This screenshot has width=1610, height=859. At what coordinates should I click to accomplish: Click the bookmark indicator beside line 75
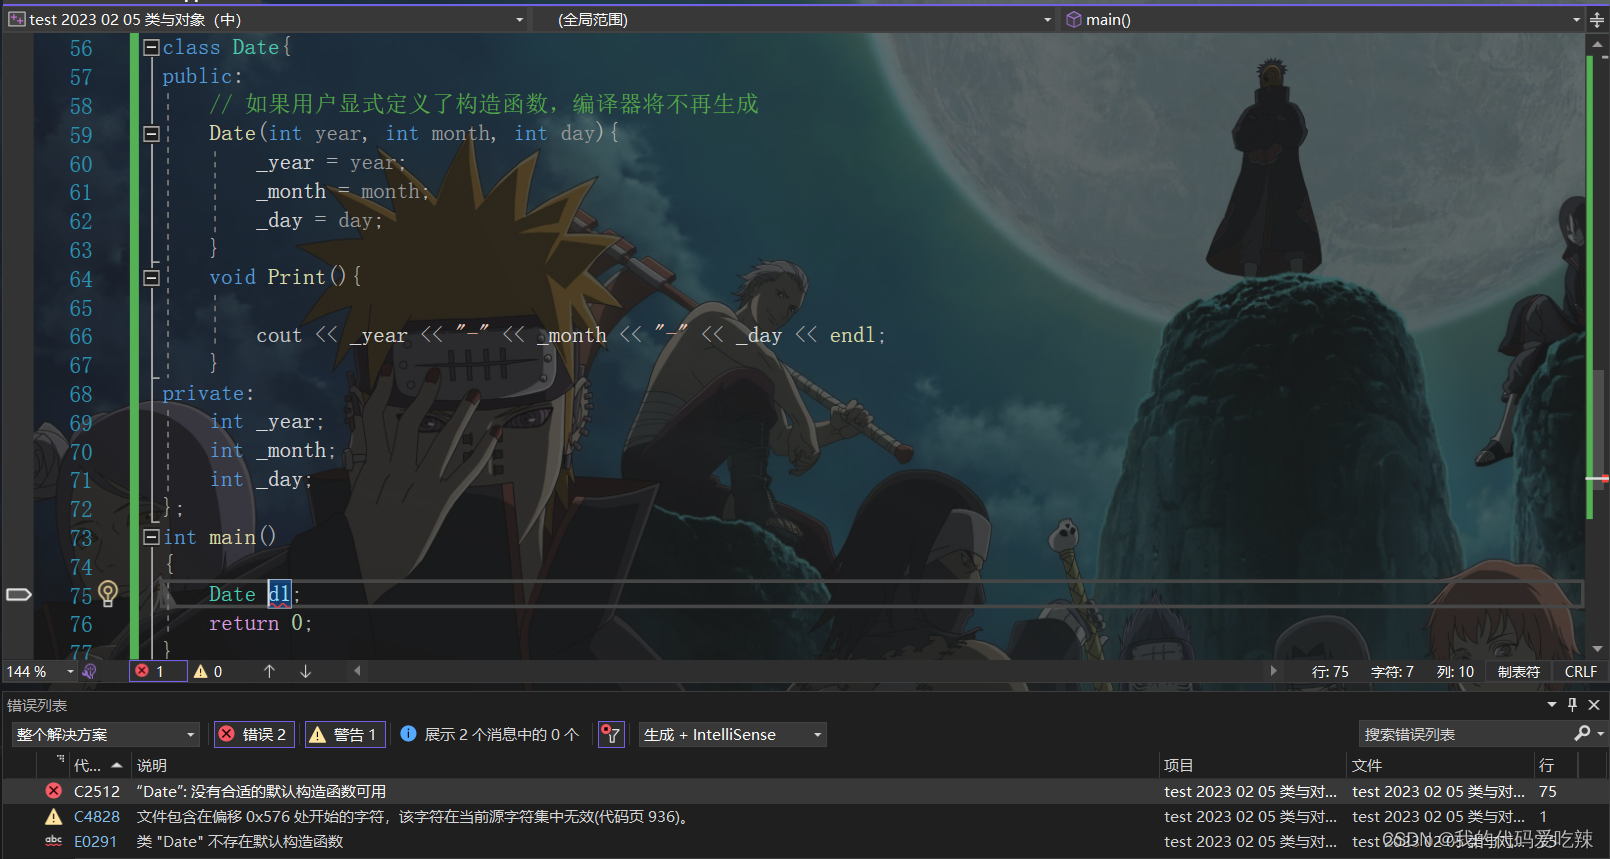coord(19,594)
